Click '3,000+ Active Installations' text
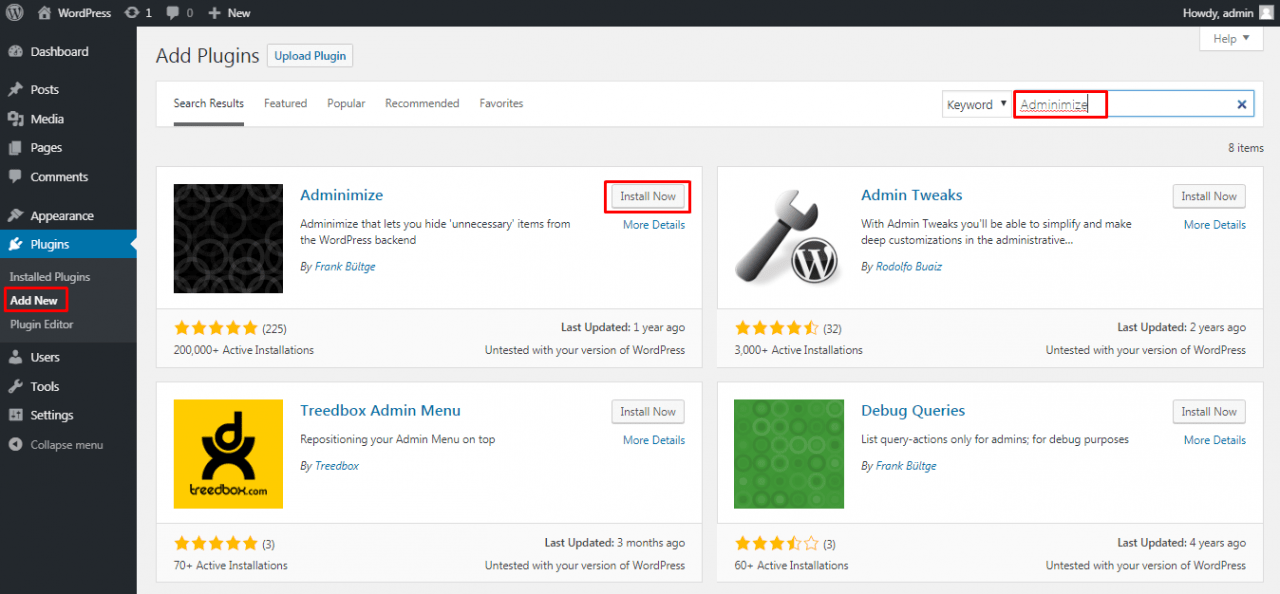This screenshot has height=594, width=1280. pyautogui.click(x=799, y=350)
